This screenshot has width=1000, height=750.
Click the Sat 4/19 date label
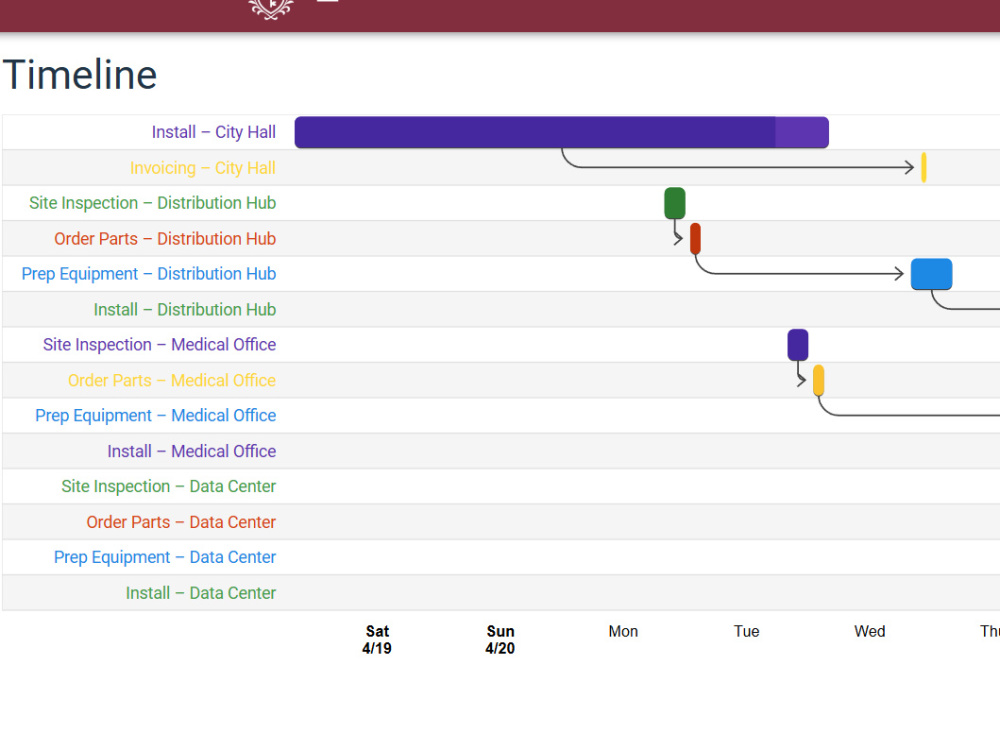(x=377, y=640)
